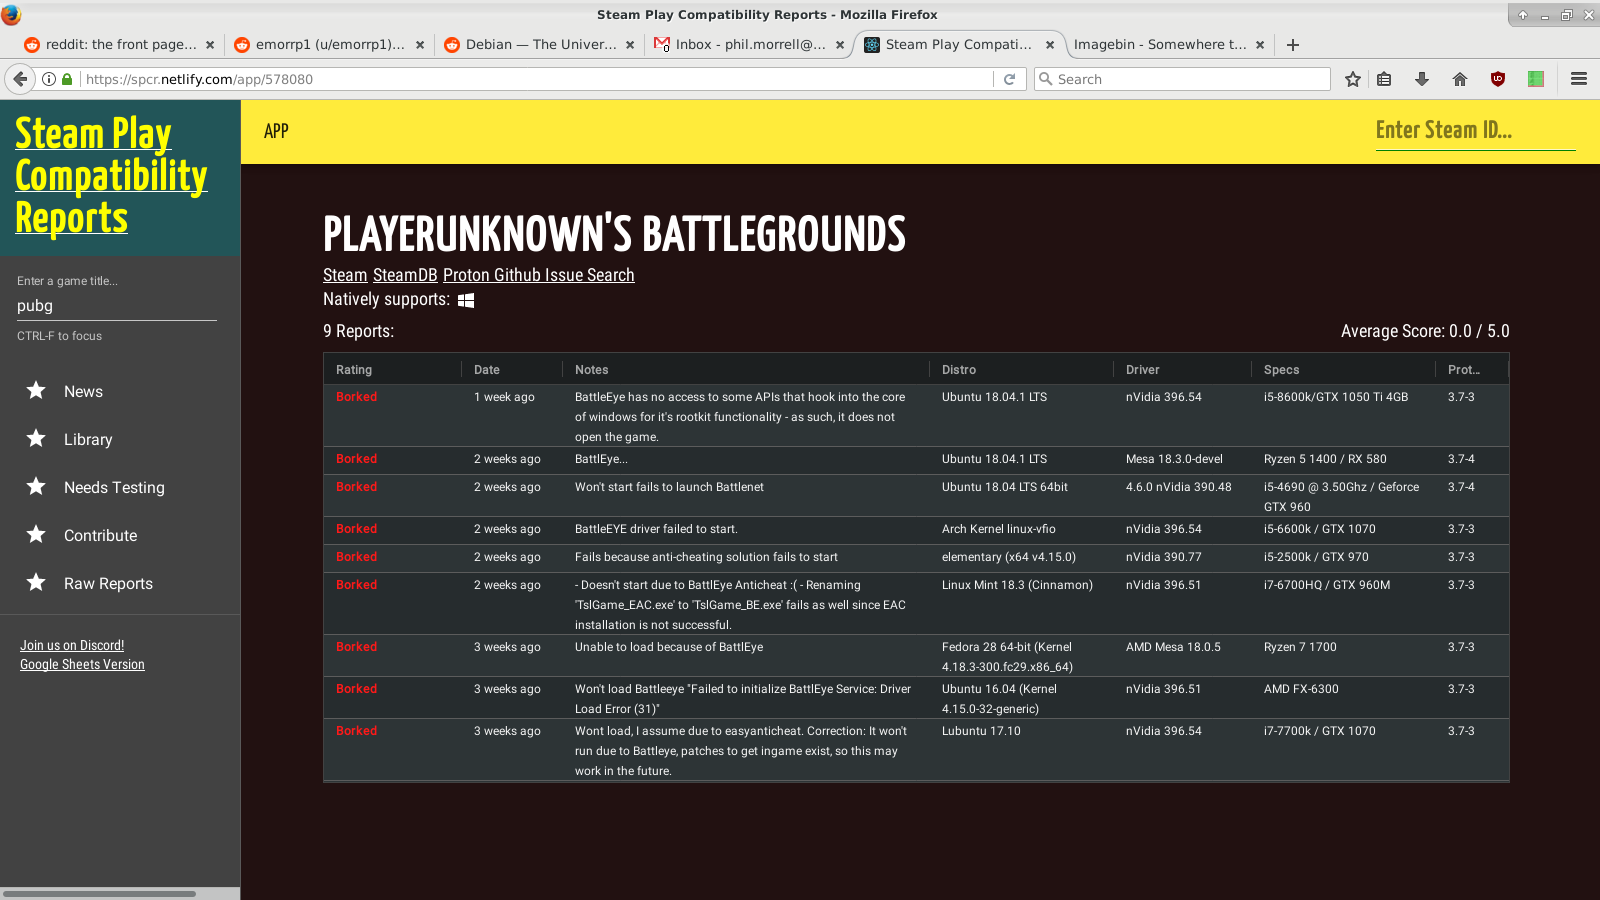Select Needs Testing in sidebar
The height and width of the screenshot is (900, 1600).
114,487
